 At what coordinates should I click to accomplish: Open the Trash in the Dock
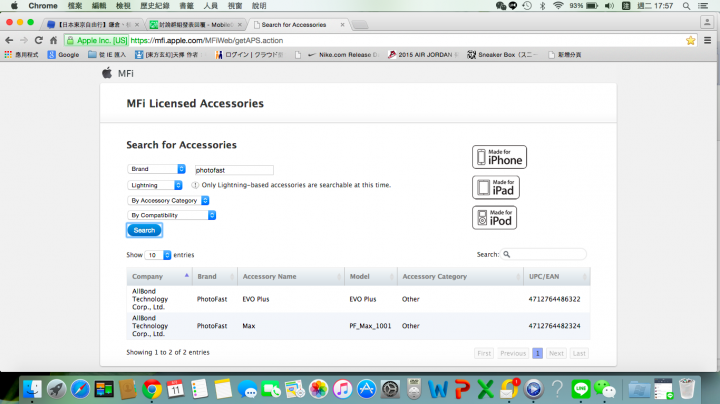[687, 389]
